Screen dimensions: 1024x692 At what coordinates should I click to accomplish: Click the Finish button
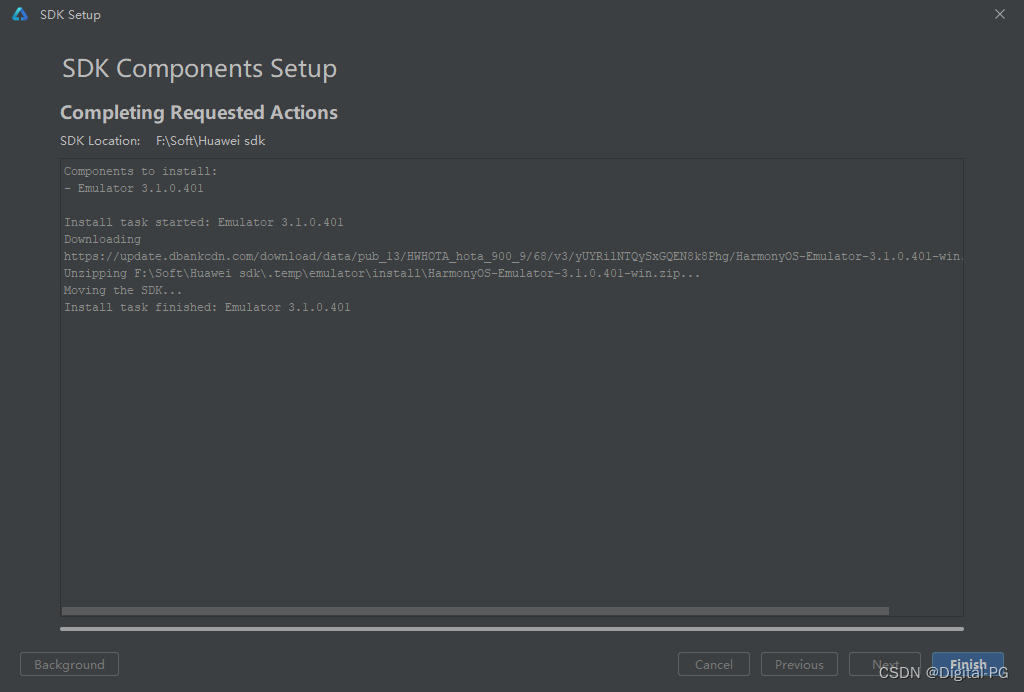coord(967,664)
